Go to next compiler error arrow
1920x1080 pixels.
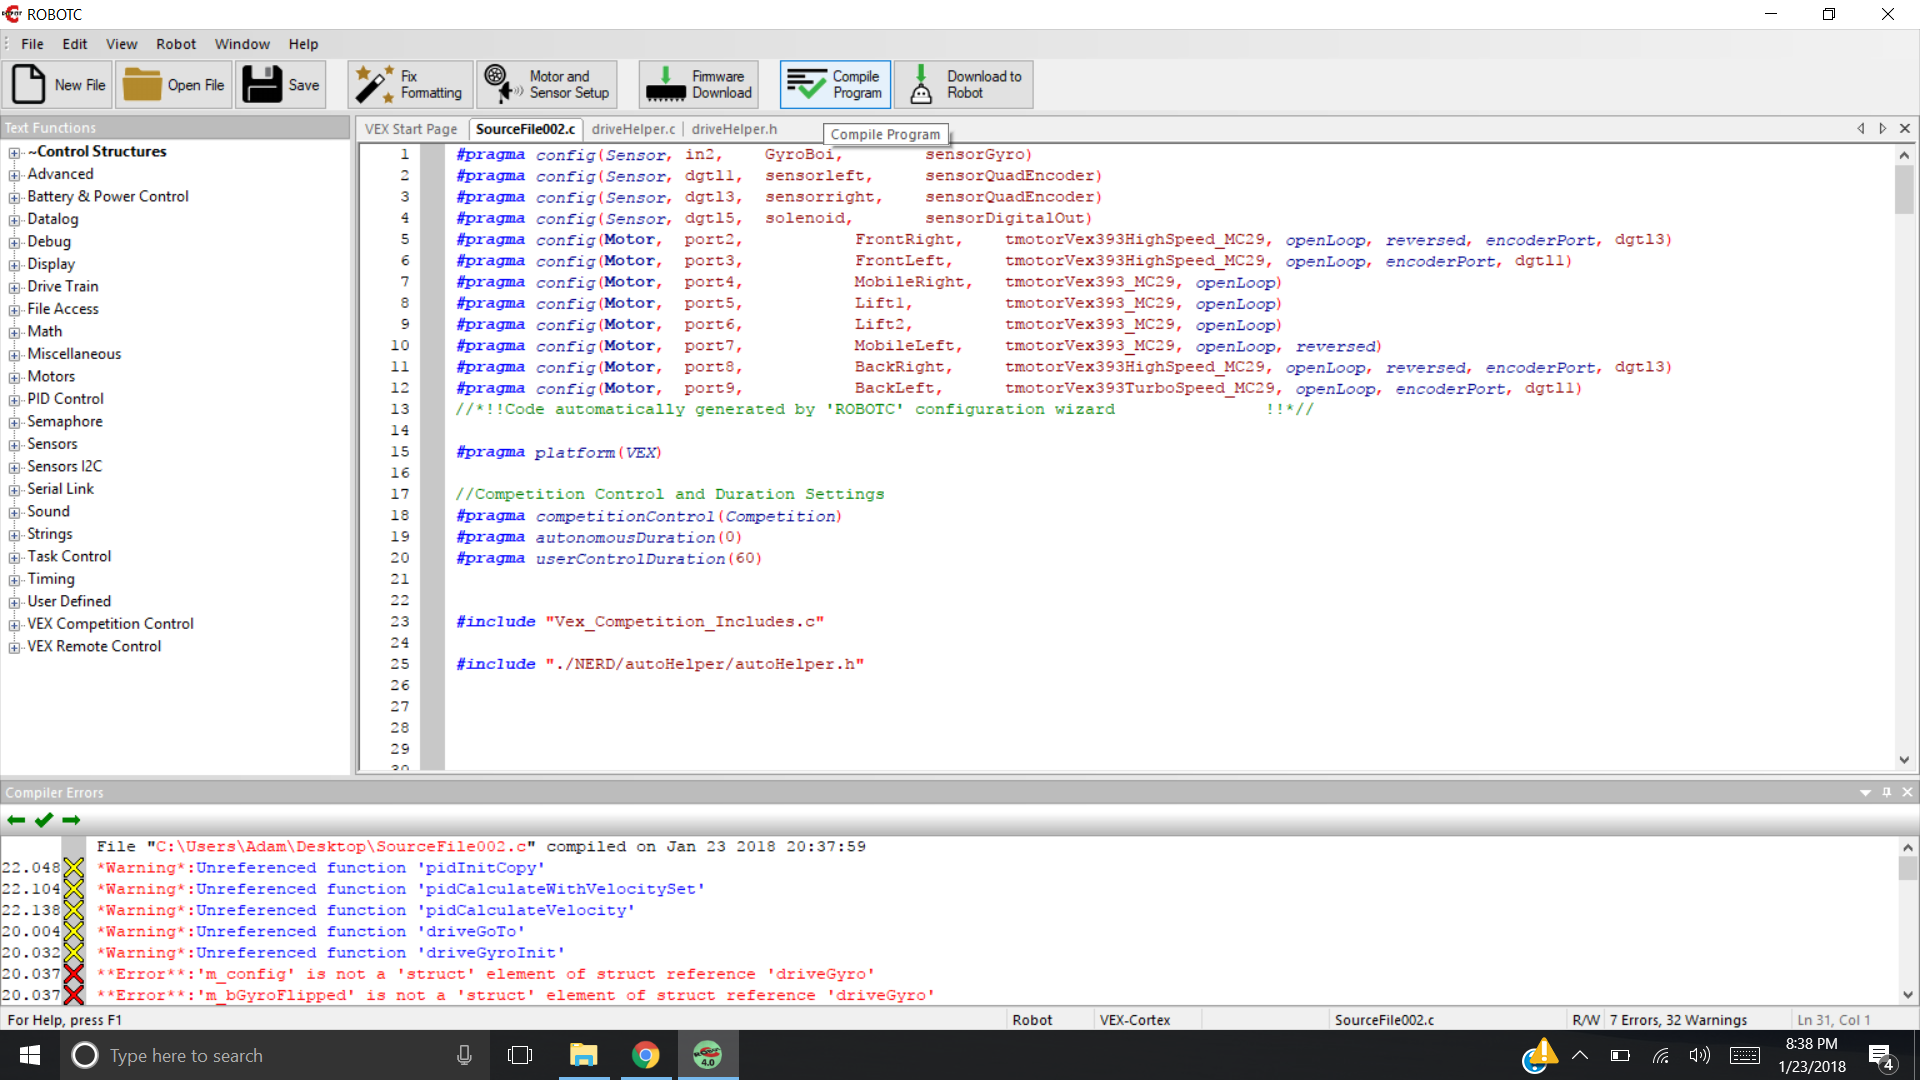point(71,820)
